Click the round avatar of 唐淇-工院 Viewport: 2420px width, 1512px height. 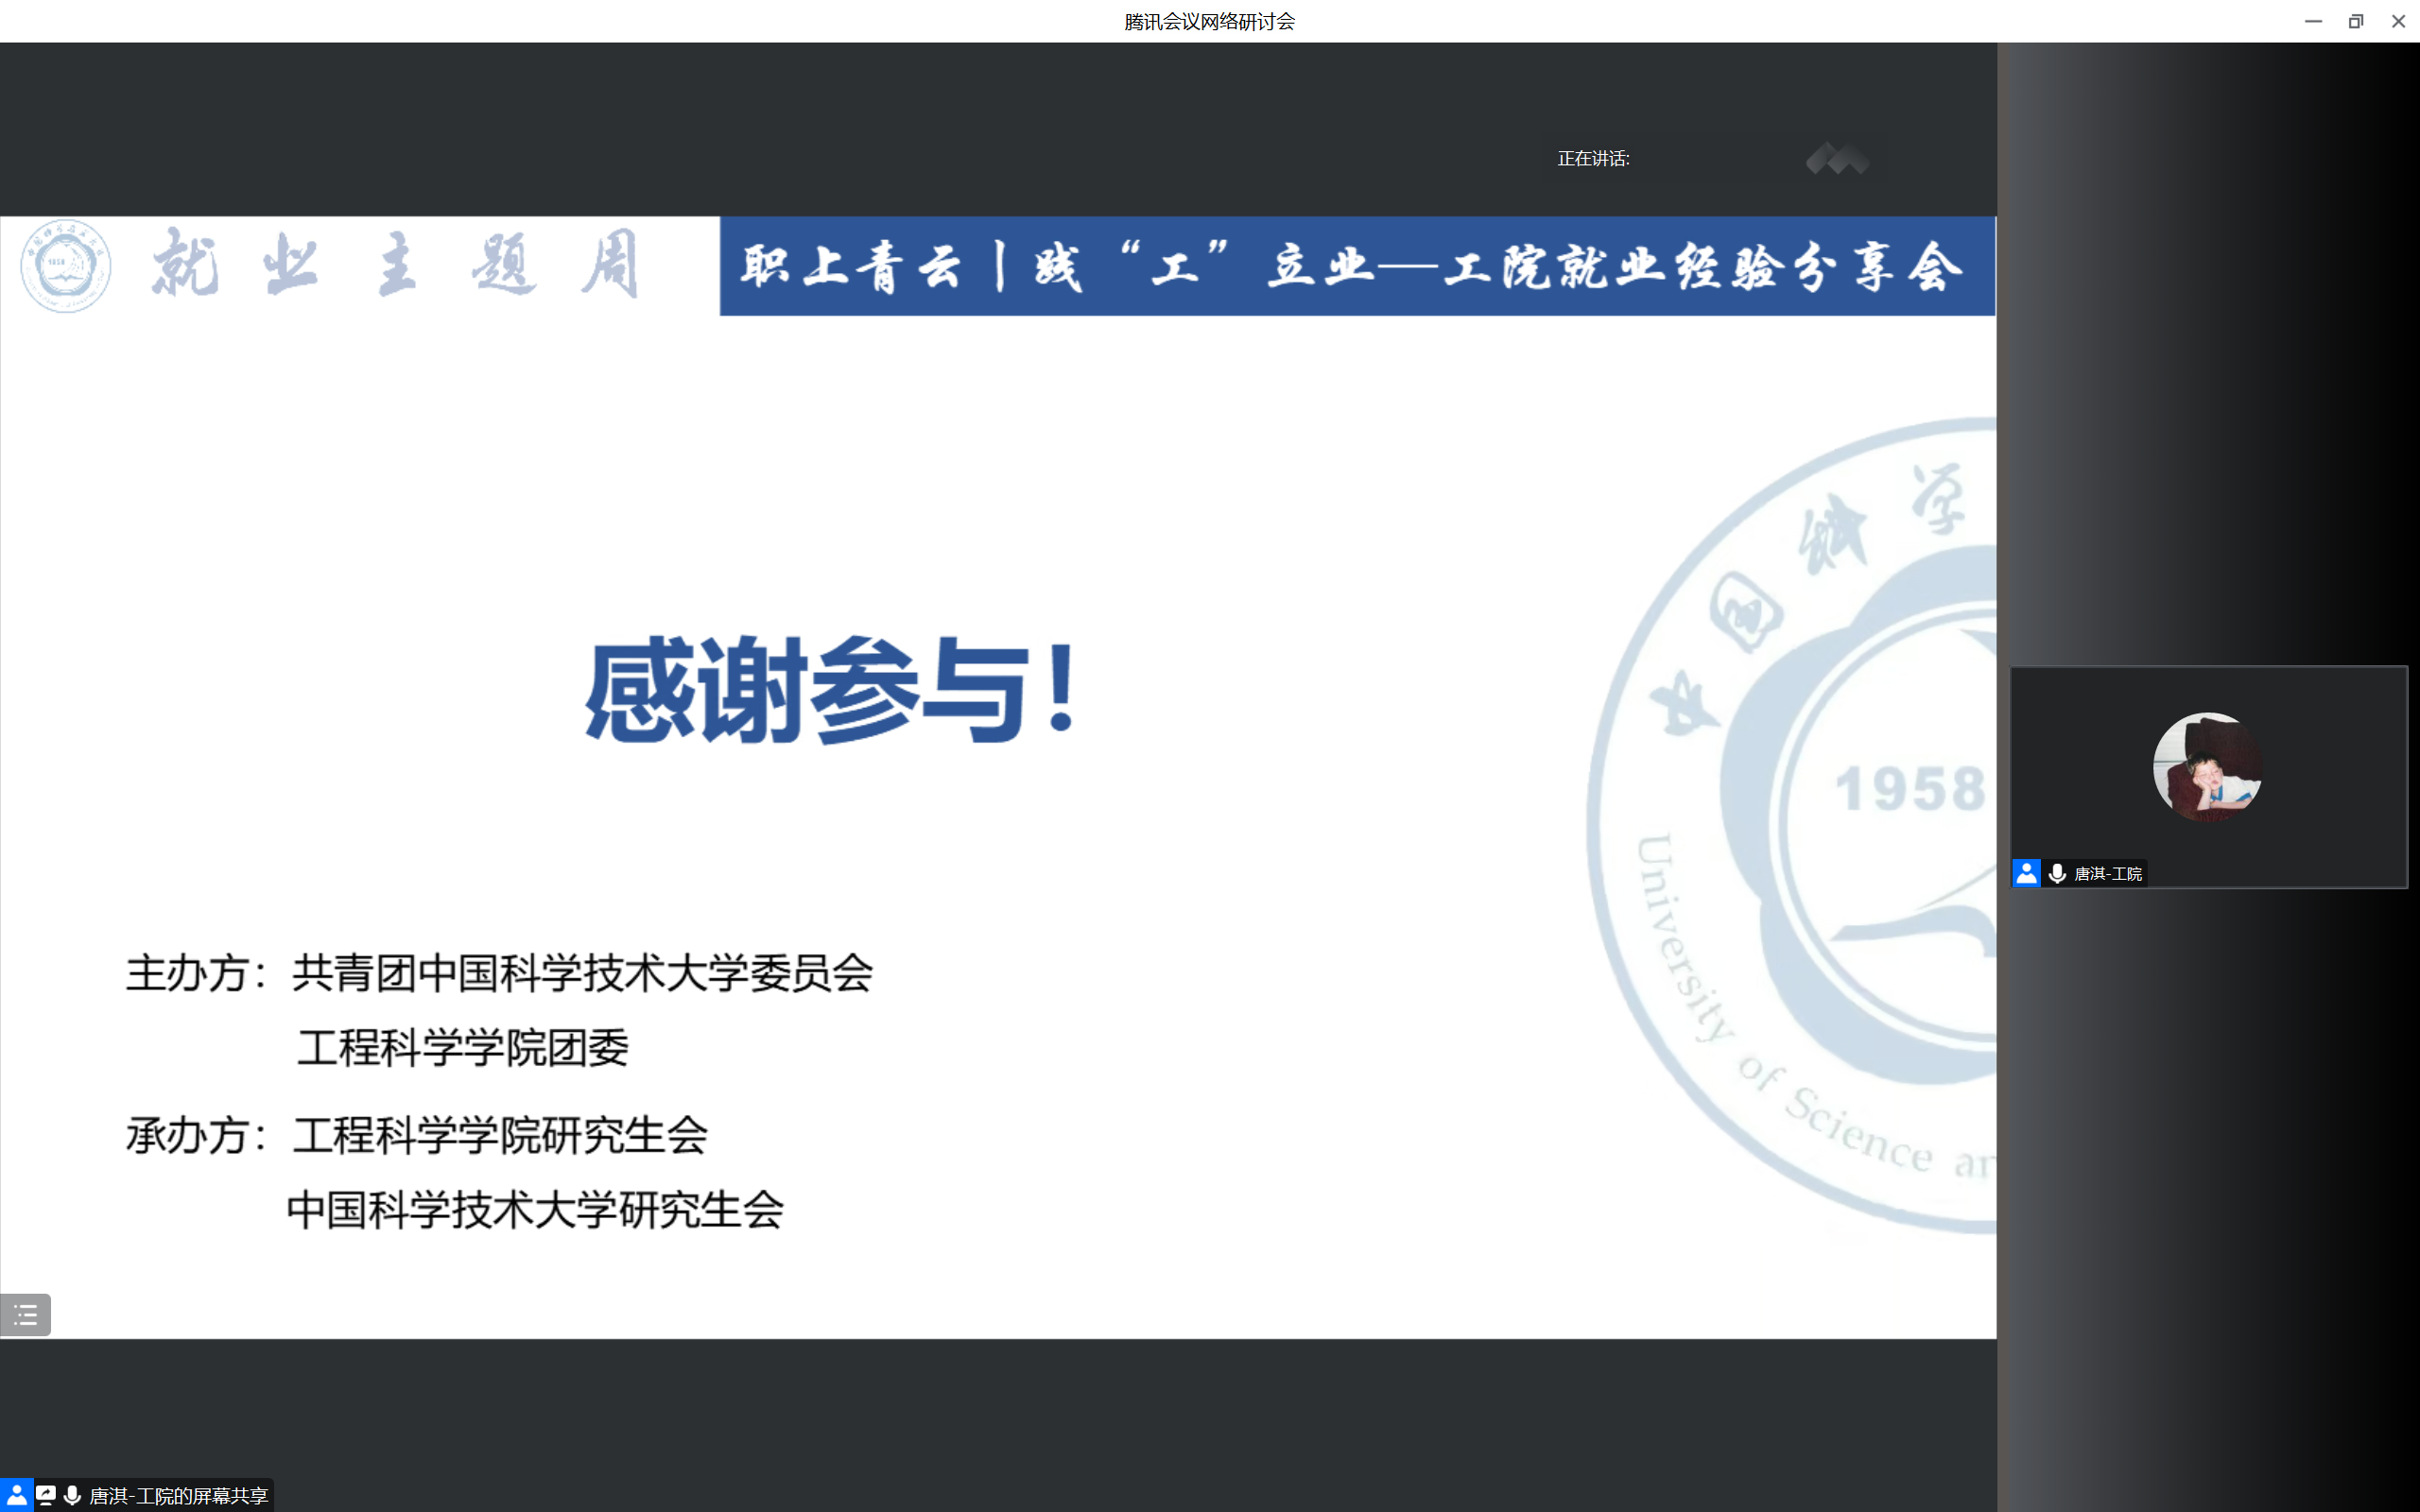(2207, 766)
